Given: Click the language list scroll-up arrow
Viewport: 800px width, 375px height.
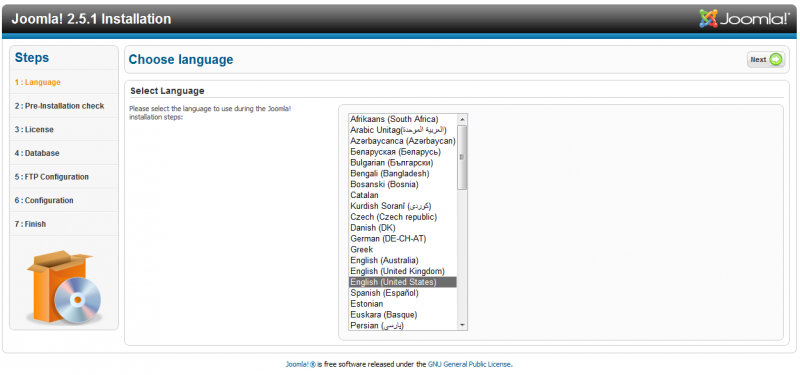Looking at the screenshot, I should (x=462, y=119).
